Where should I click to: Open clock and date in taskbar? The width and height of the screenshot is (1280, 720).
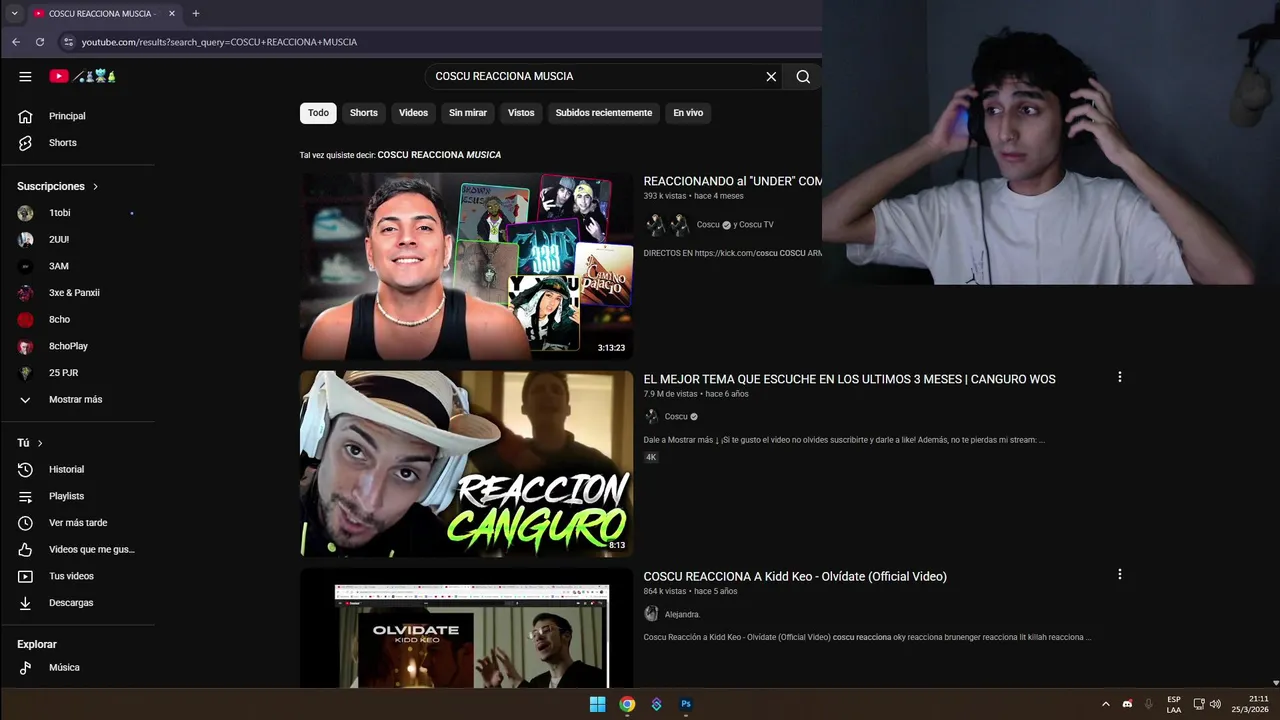(1251, 704)
